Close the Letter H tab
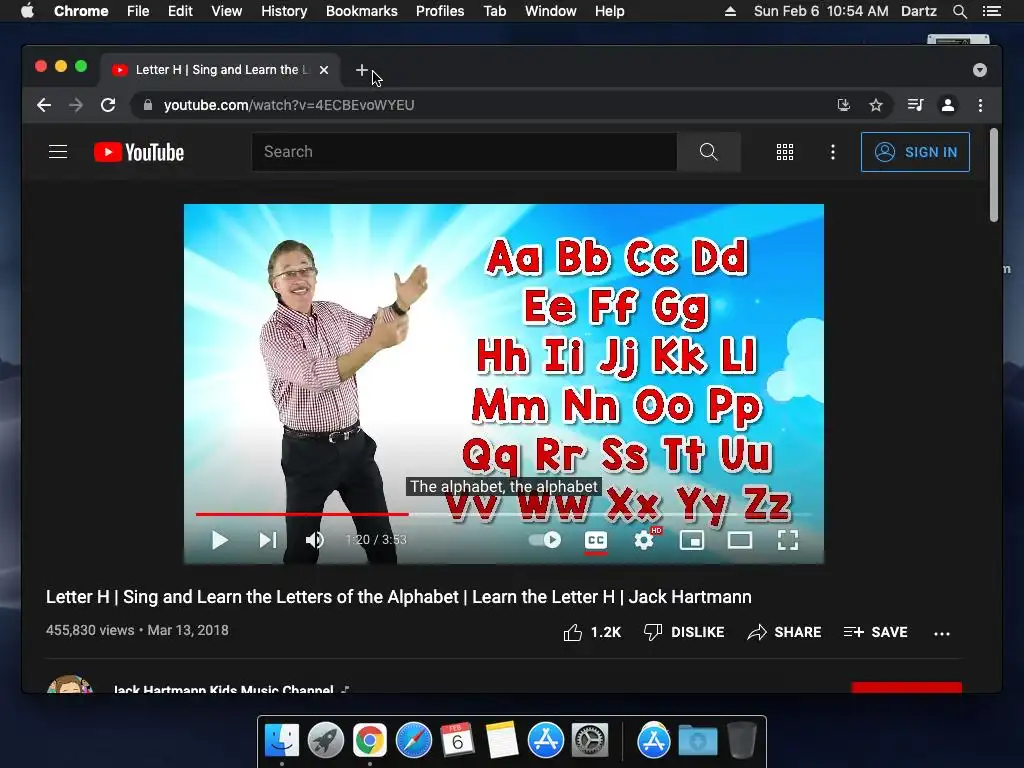The width and height of the screenshot is (1024, 768). pyautogui.click(x=324, y=70)
